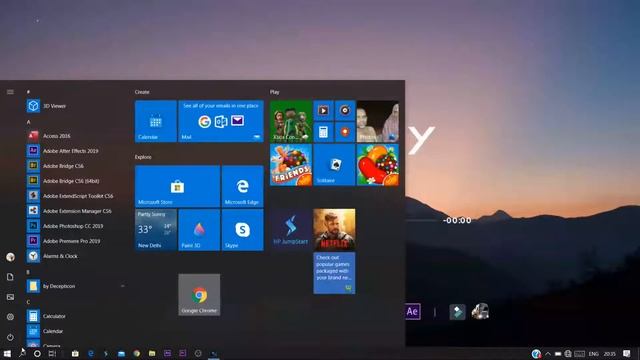Screen dimensions: 640x360
Task: Click the Windows Start button on taskbar
Action: click(x=7, y=353)
